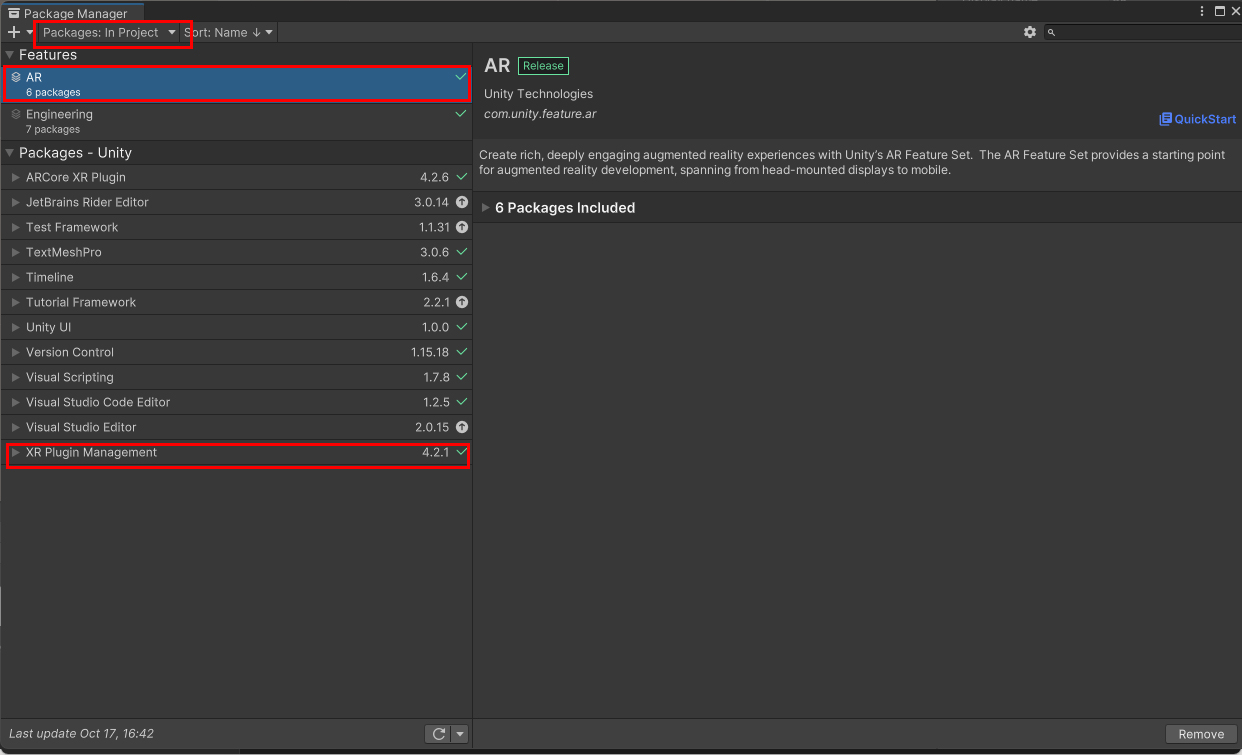
Task: Expand Timeline versions arrow
Action: 15,277
